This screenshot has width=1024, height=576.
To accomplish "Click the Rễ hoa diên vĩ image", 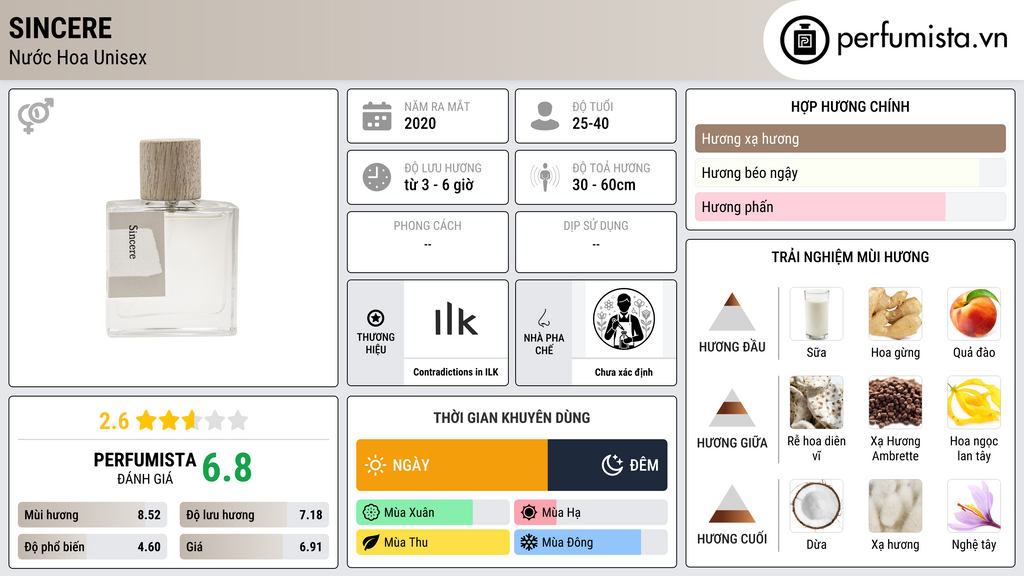I will [816, 402].
